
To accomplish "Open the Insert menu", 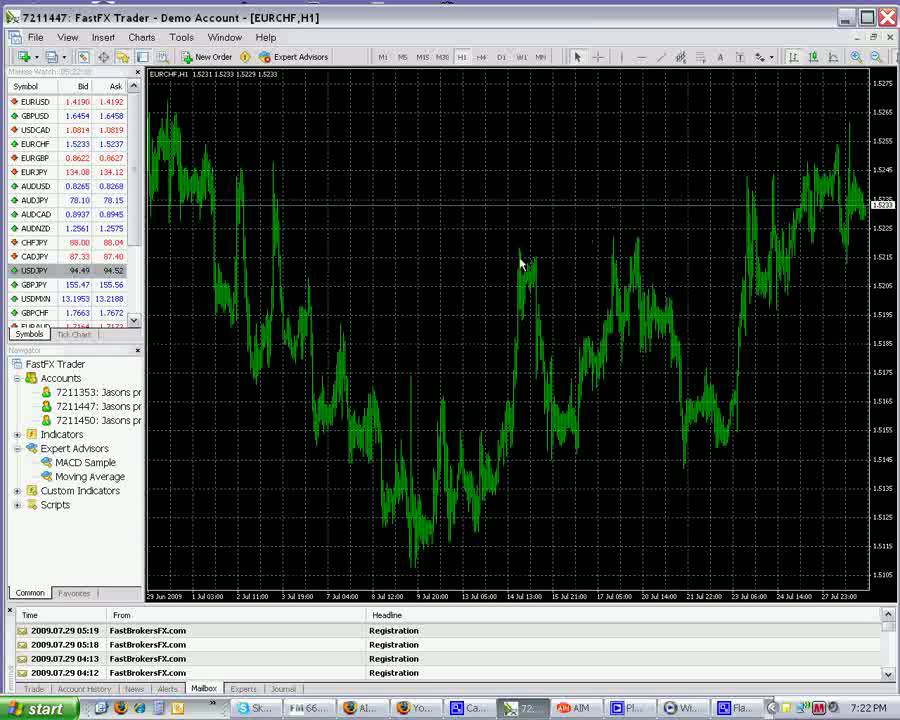I will pos(103,37).
